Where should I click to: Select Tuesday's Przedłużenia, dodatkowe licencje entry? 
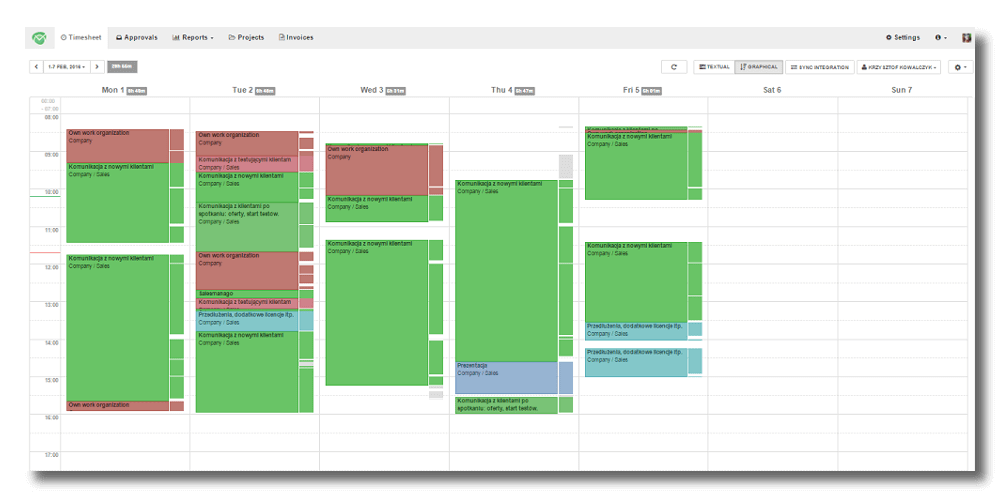[x=247, y=320]
